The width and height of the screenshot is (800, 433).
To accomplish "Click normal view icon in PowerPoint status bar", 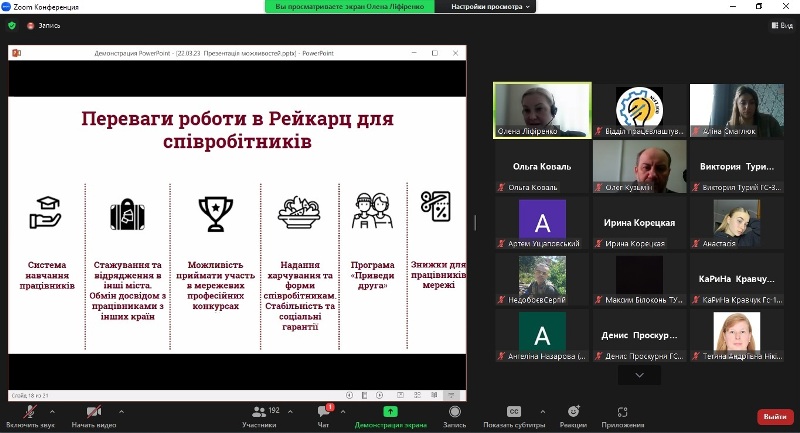I will click(401, 395).
